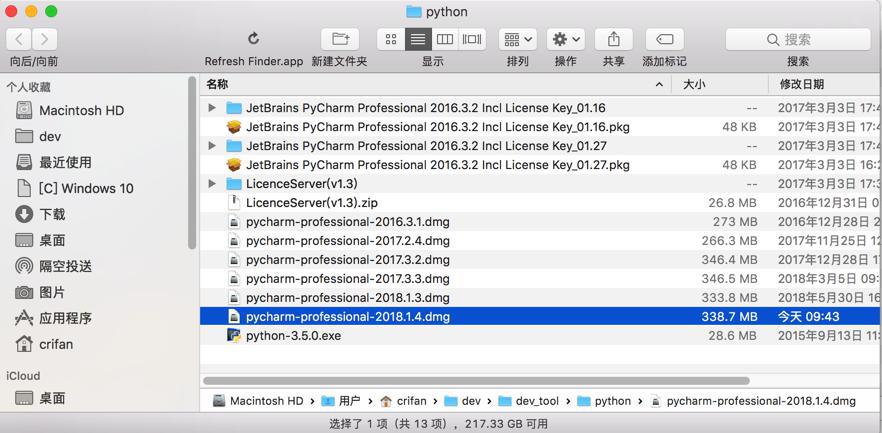The image size is (882, 433).
Task: Create a new folder with 新建文件夹
Action: pos(340,39)
